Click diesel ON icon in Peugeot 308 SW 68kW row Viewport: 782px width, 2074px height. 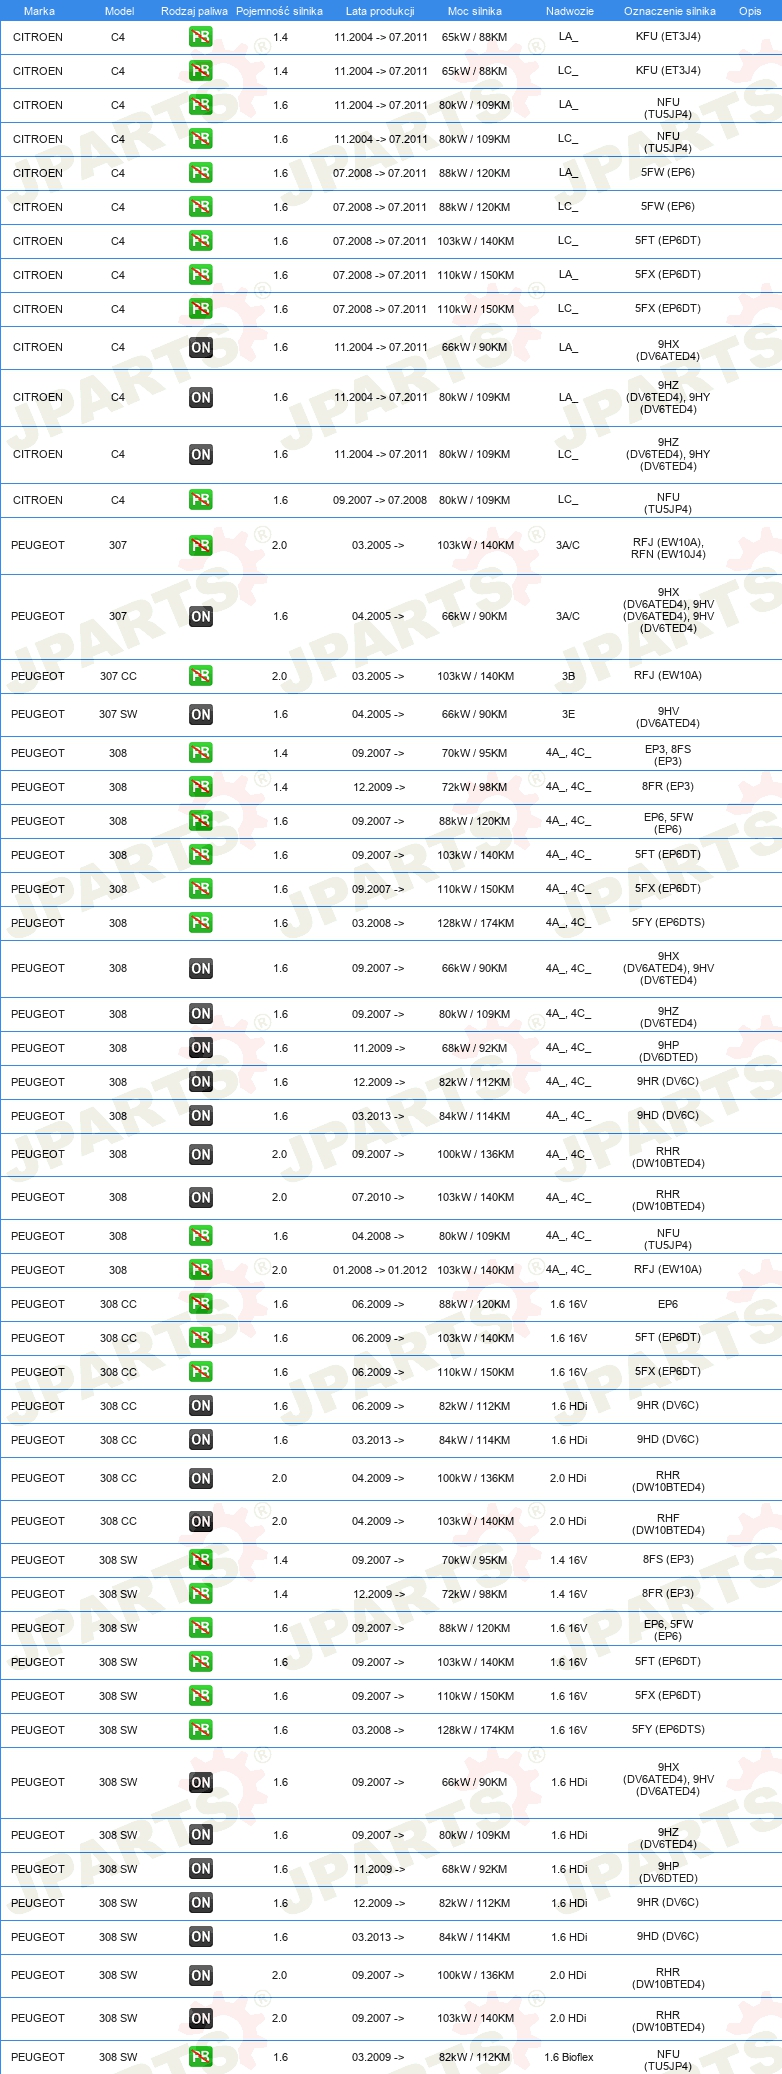point(201,1870)
